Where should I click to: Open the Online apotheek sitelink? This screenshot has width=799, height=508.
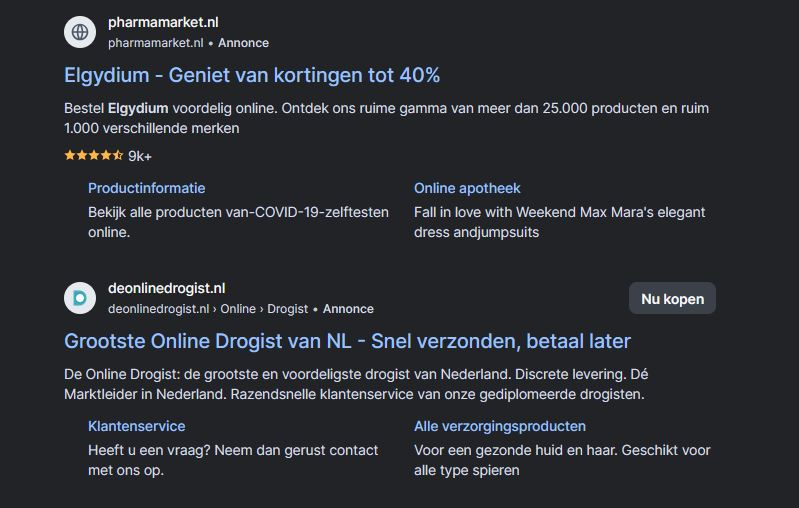467,188
